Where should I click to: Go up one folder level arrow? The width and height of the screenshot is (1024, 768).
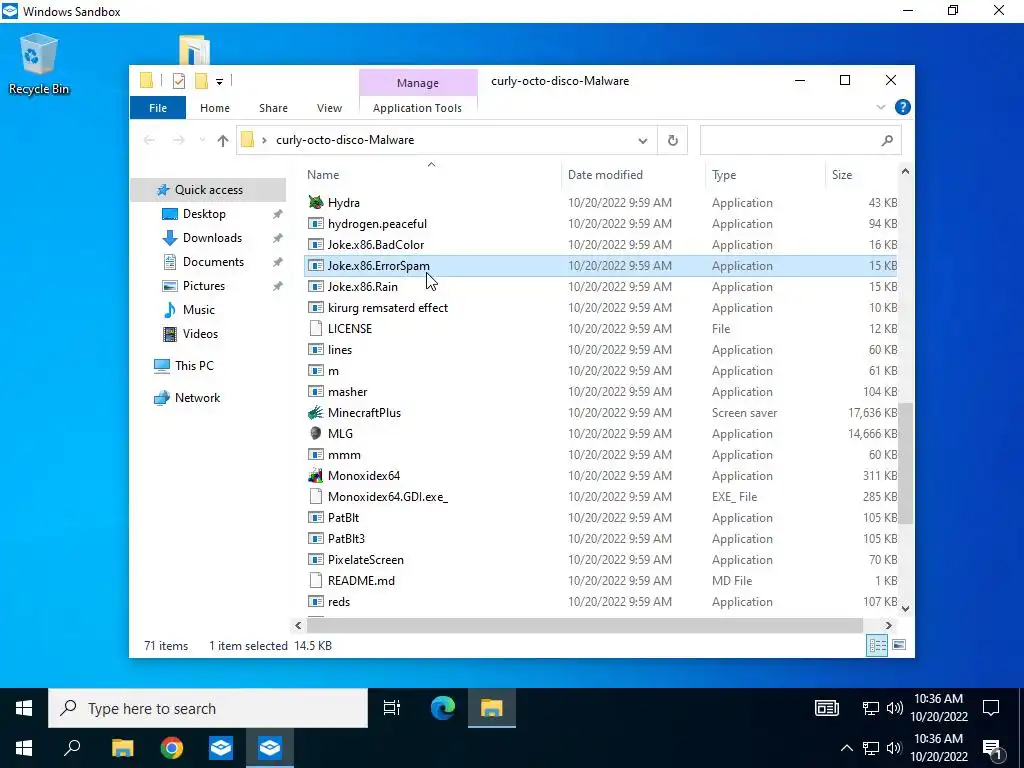point(223,140)
